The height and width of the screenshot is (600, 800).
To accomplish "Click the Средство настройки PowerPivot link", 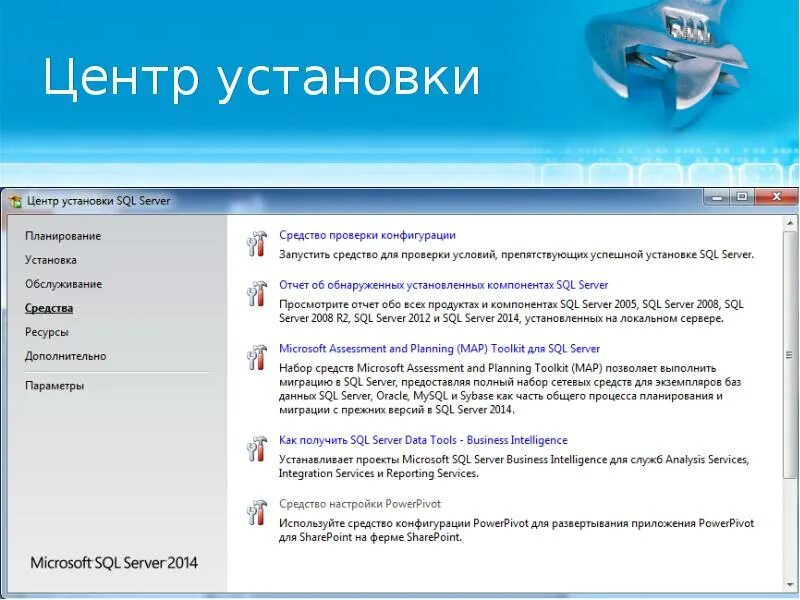I will 360,504.
